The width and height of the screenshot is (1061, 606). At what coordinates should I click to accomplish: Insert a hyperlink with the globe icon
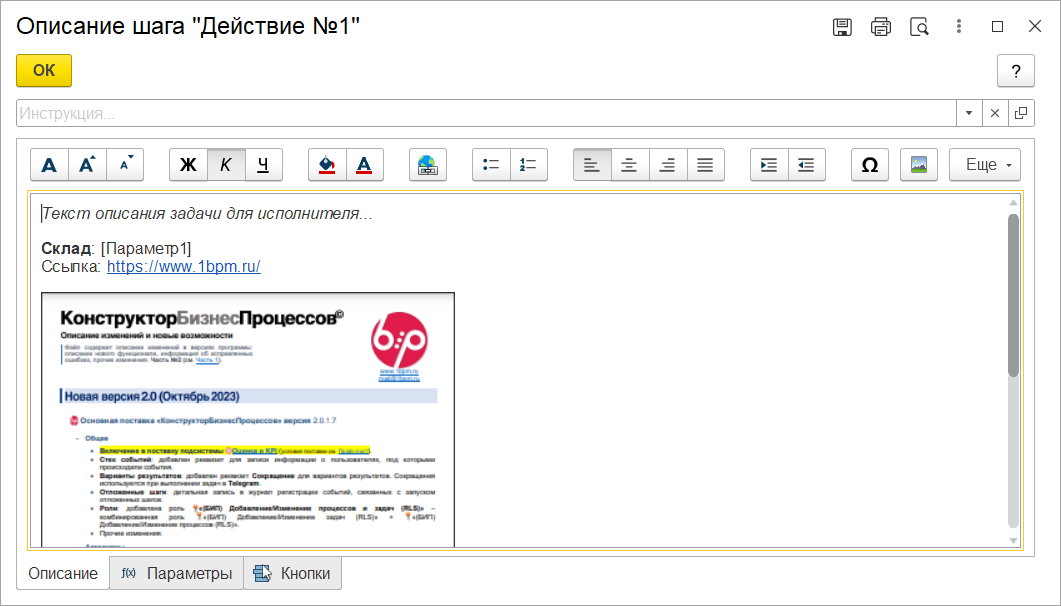click(x=428, y=165)
